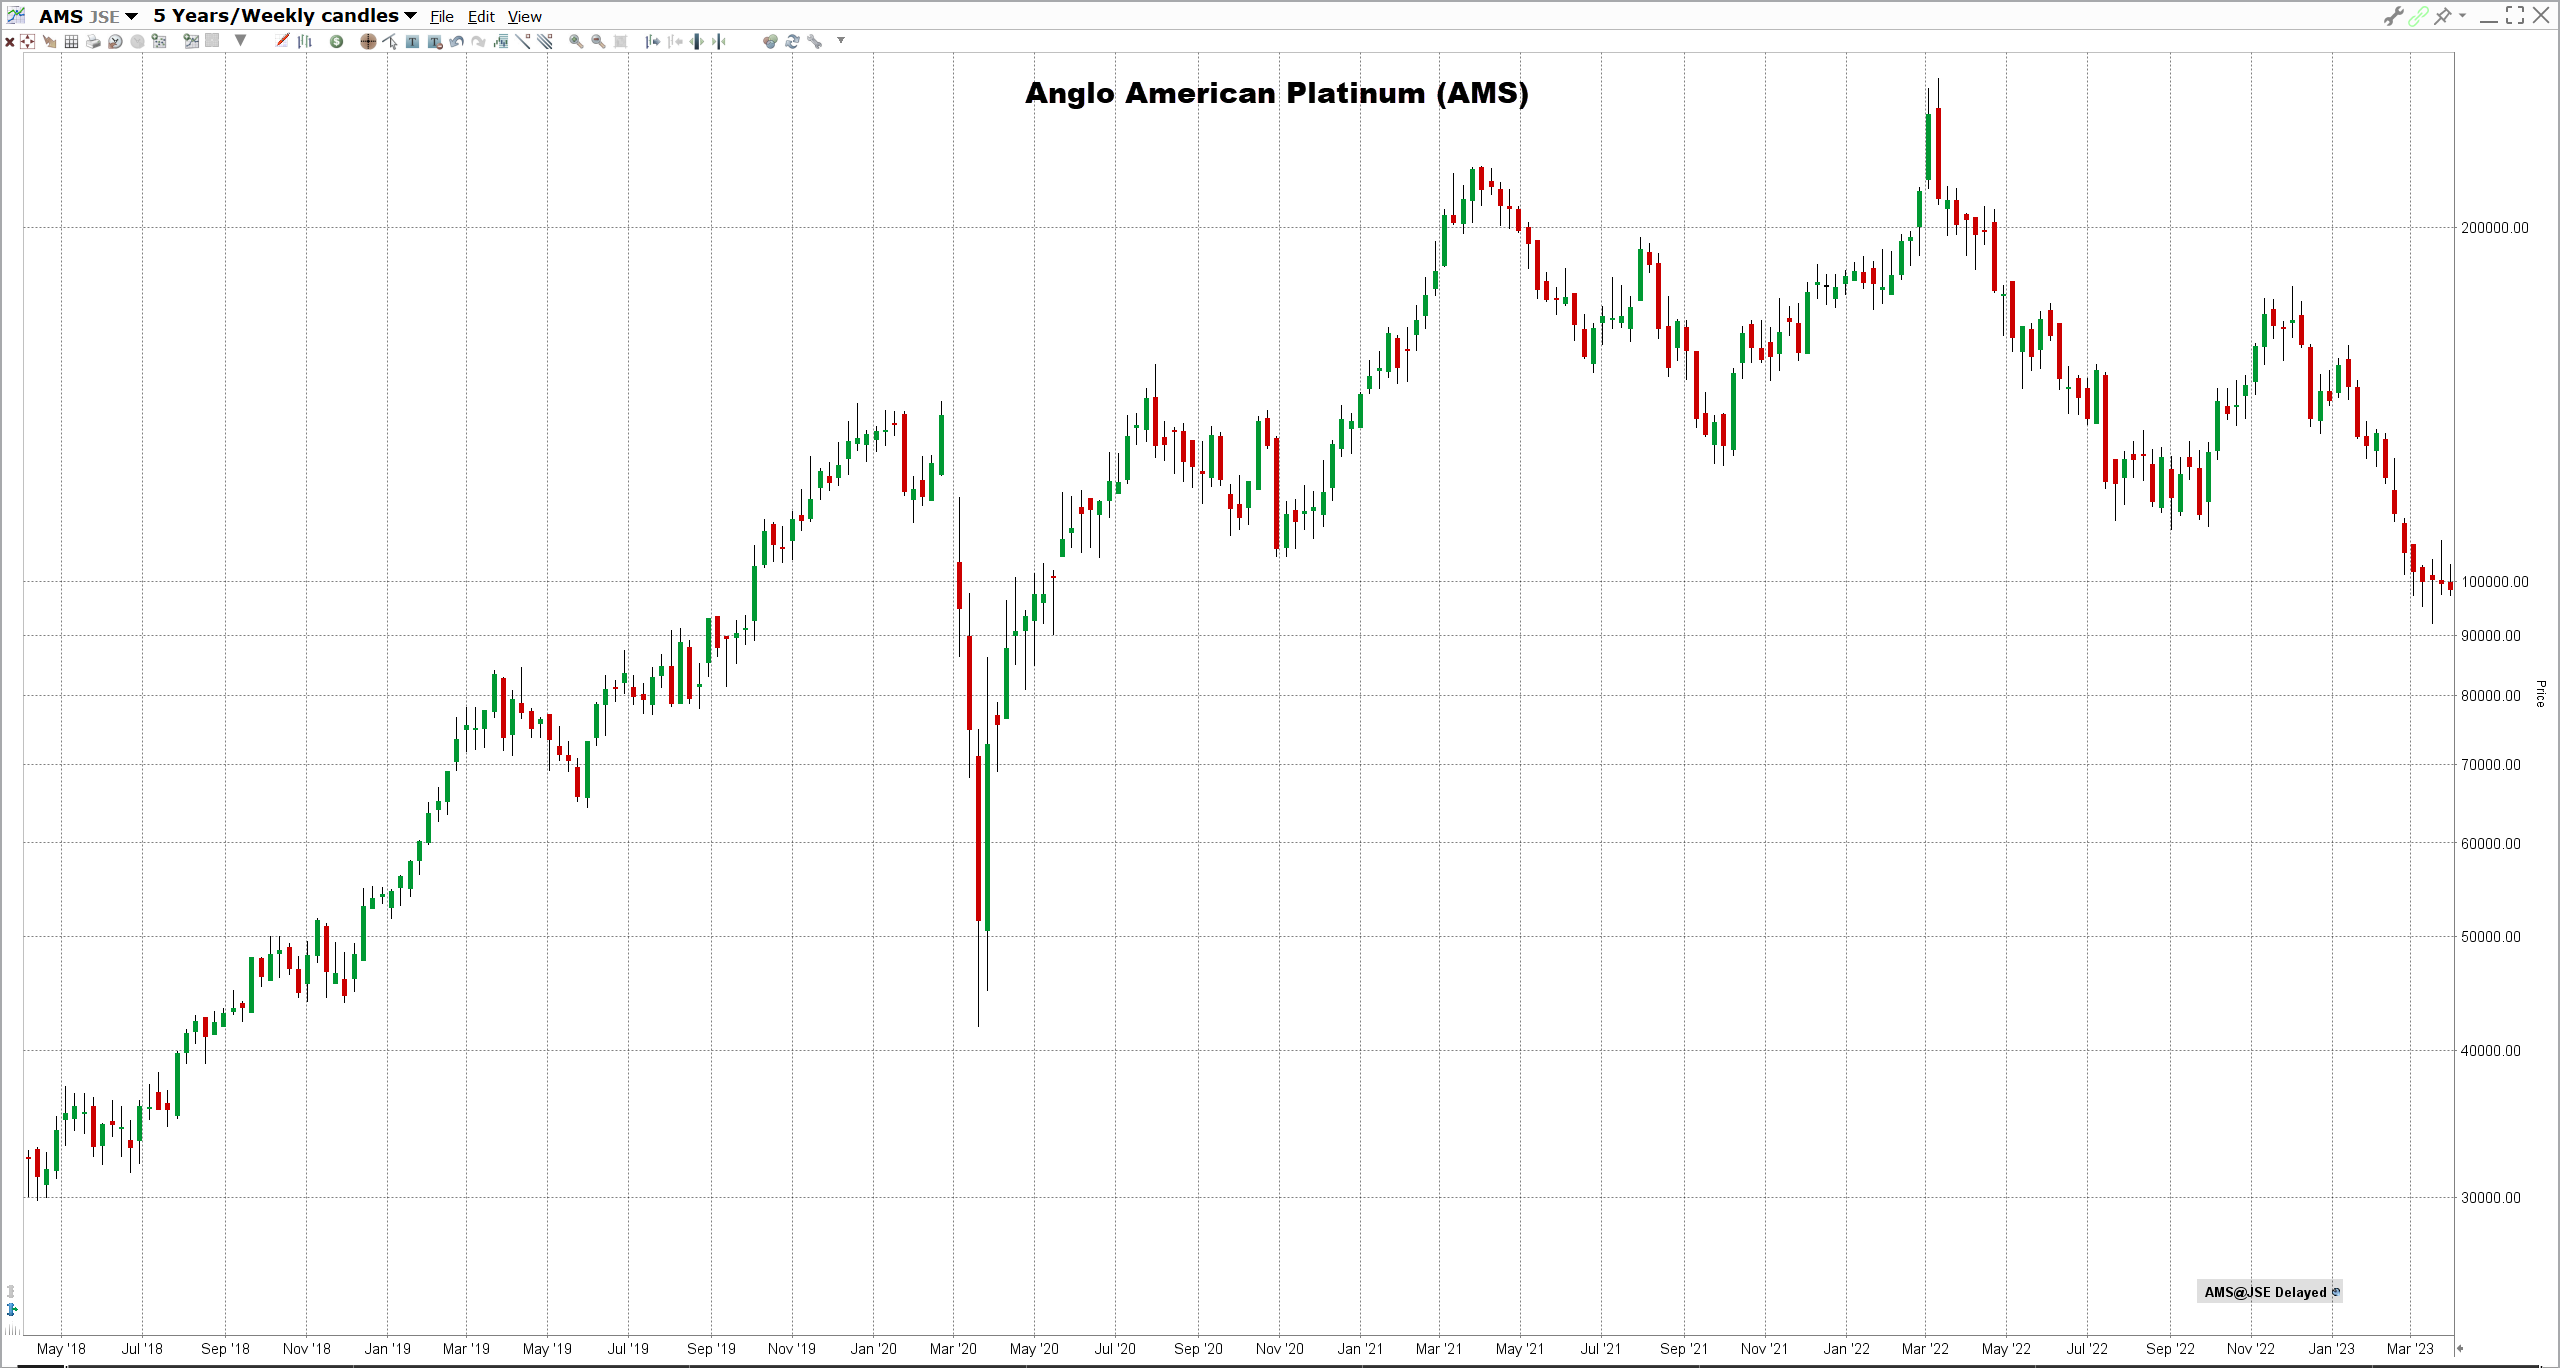The image size is (2560, 1368).
Task: Expand the dropdown arrow beside pin icon
Action: click(2462, 15)
